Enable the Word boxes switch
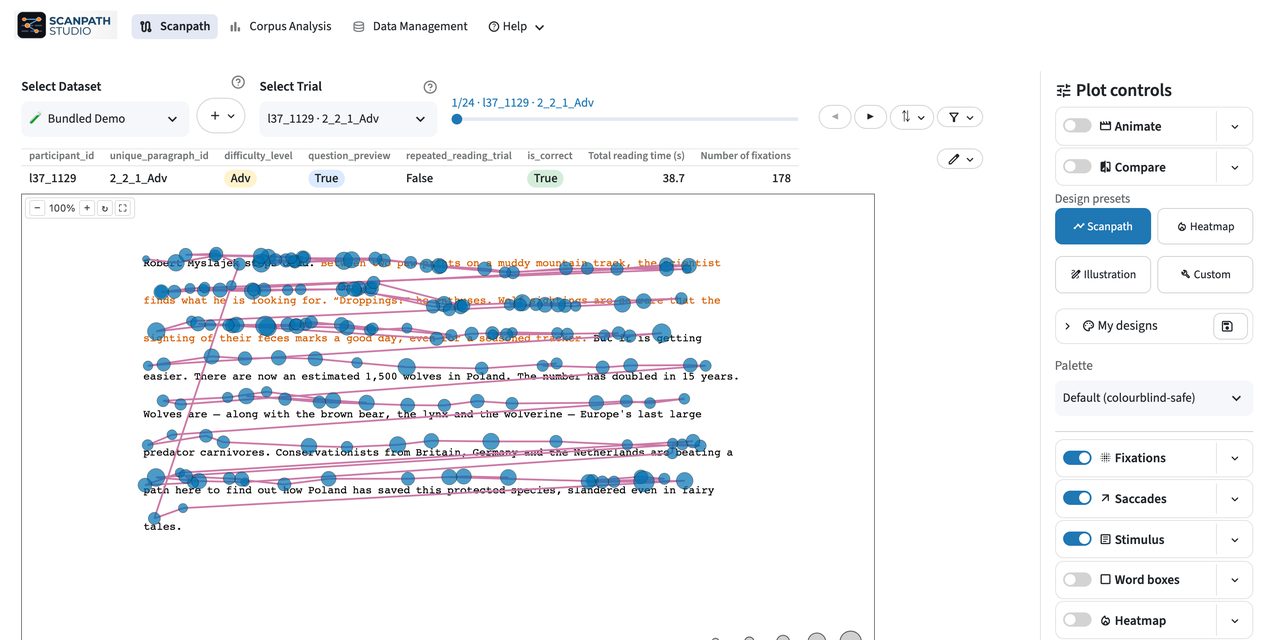Image resolution: width=1280 pixels, height=640 pixels. [x=1077, y=580]
